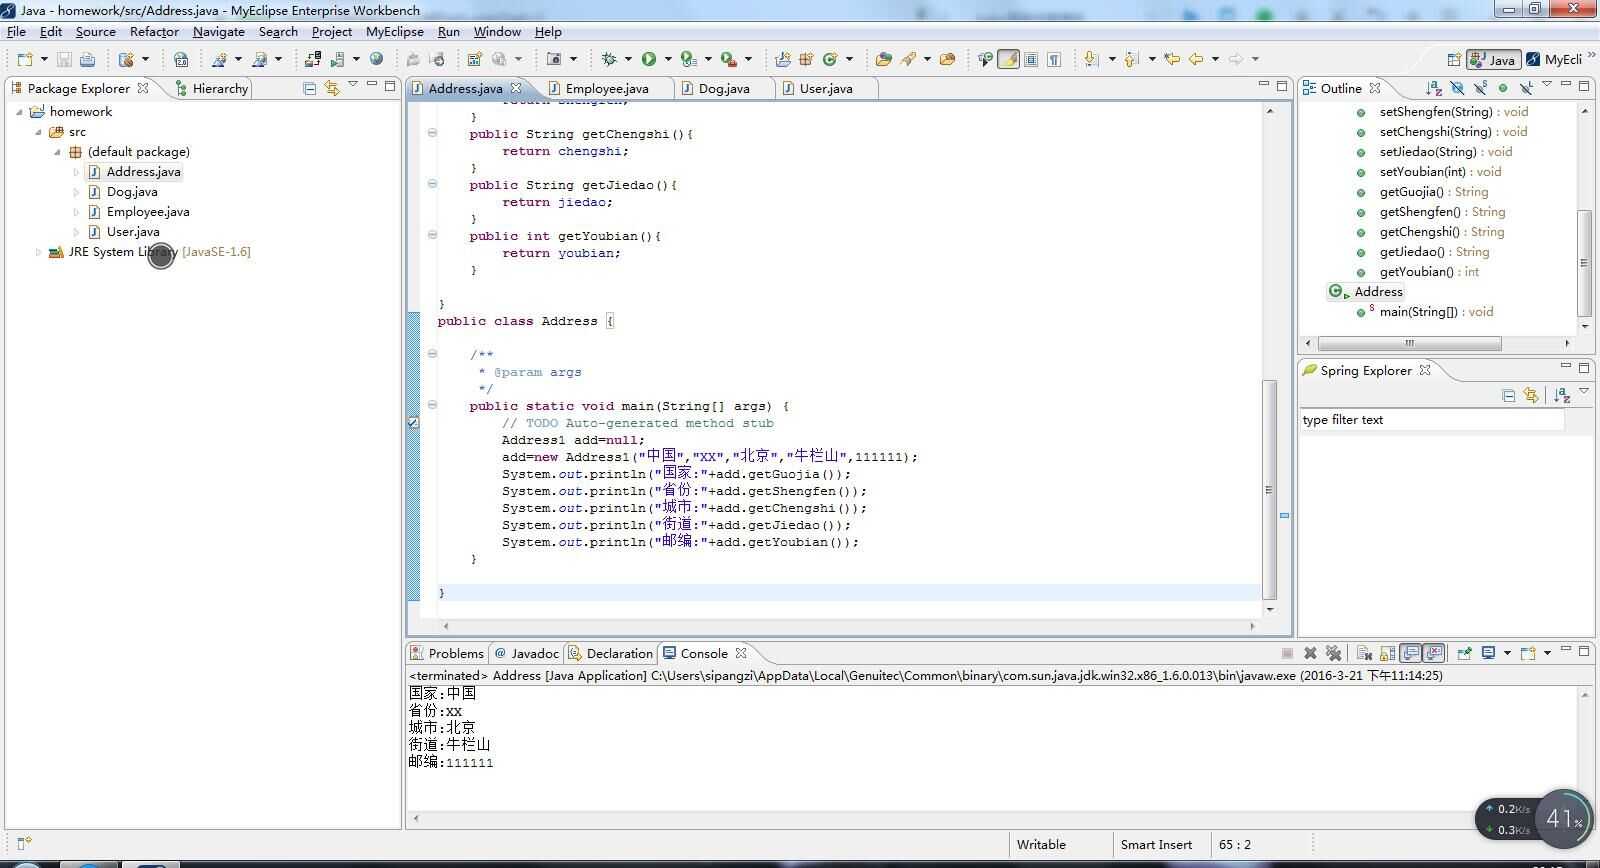1600x868 pixels.
Task: Toggle Hide Local Types in Outline
Action: tap(1526, 88)
